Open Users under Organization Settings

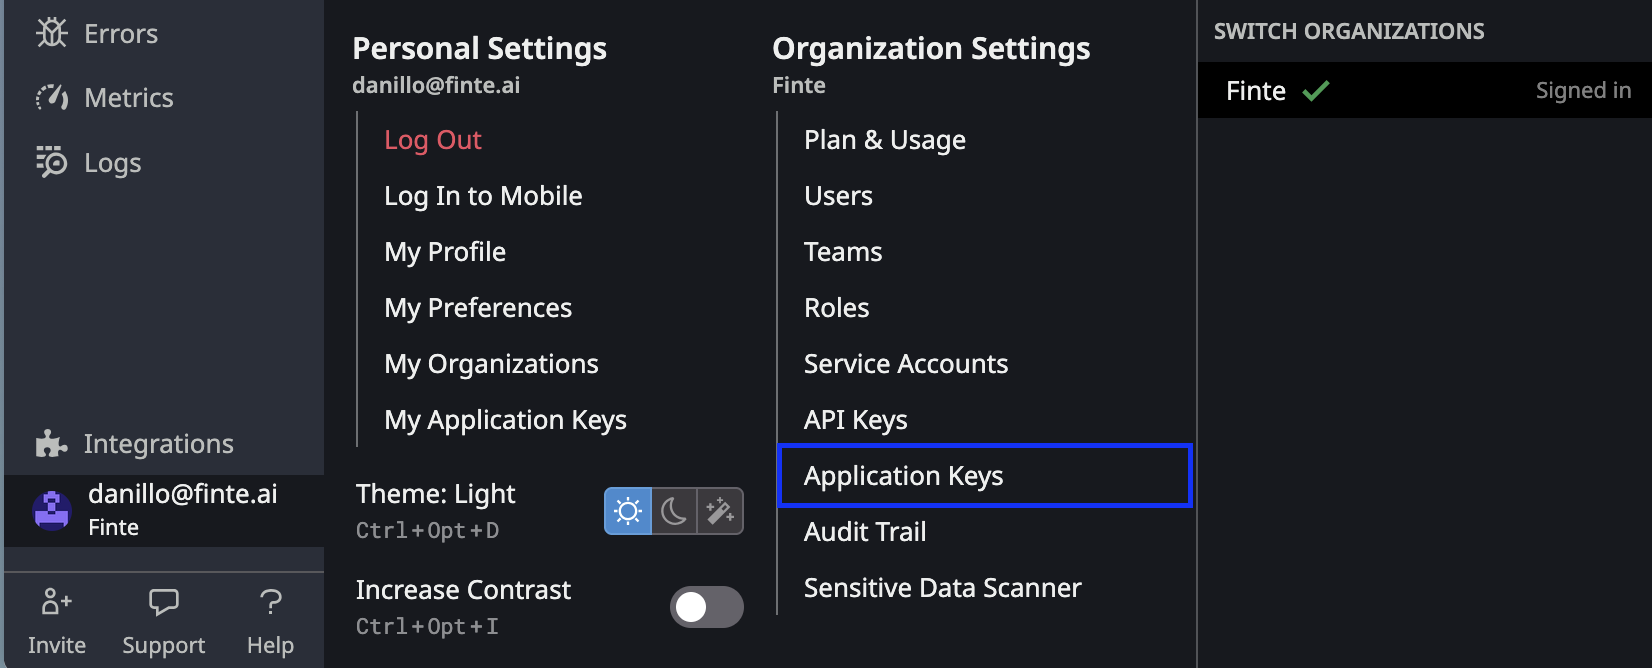838,196
